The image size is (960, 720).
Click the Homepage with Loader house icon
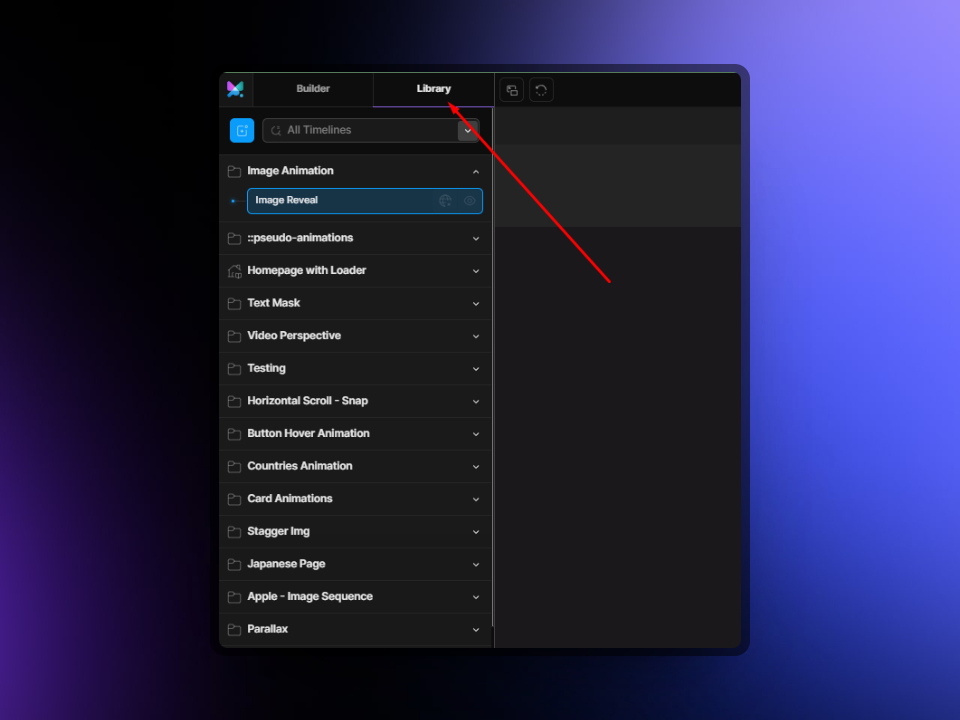(x=234, y=271)
